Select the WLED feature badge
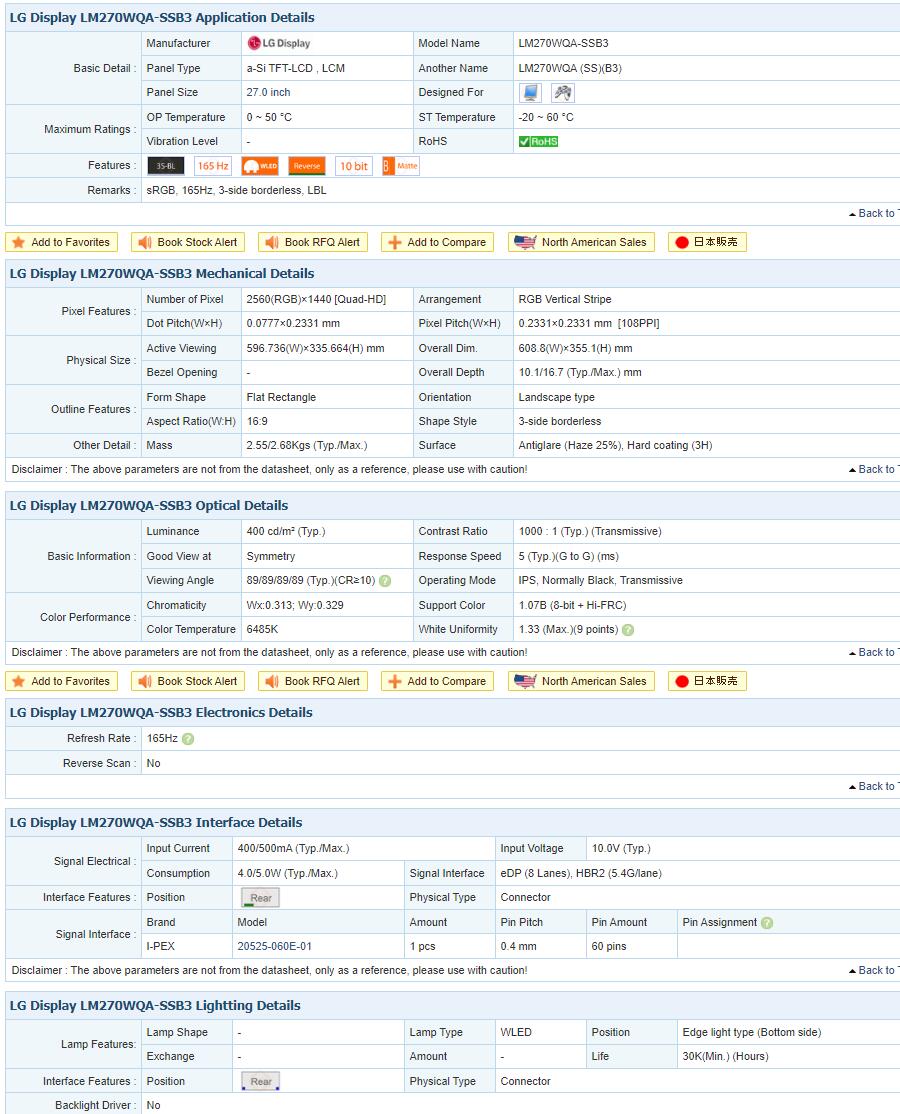 coord(260,166)
